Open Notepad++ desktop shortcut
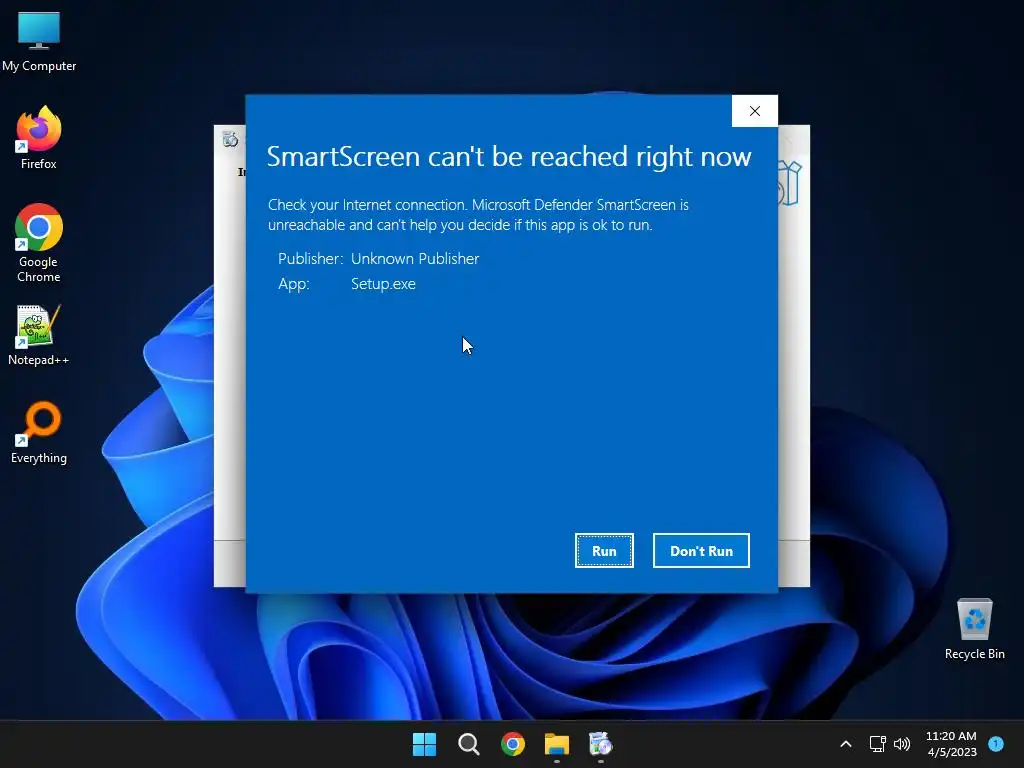Screen dimensions: 1024x768 (39, 335)
